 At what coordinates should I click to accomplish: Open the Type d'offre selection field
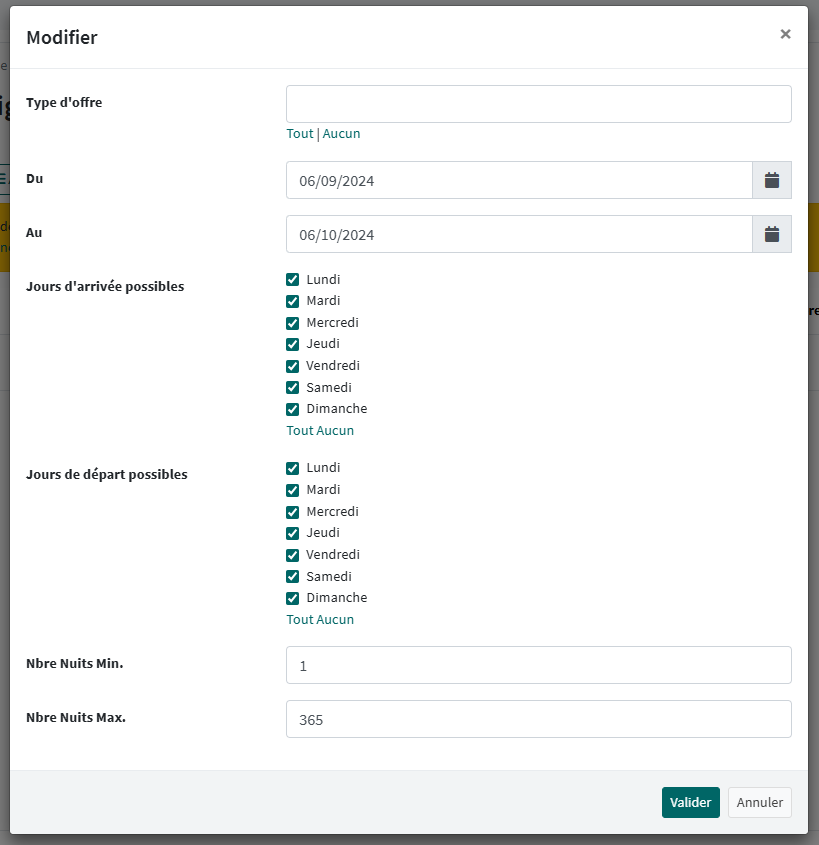click(x=538, y=104)
